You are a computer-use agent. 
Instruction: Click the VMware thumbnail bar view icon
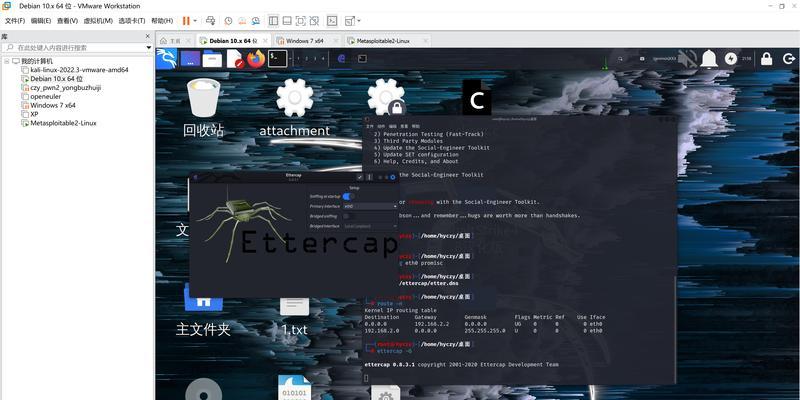(x=287, y=21)
